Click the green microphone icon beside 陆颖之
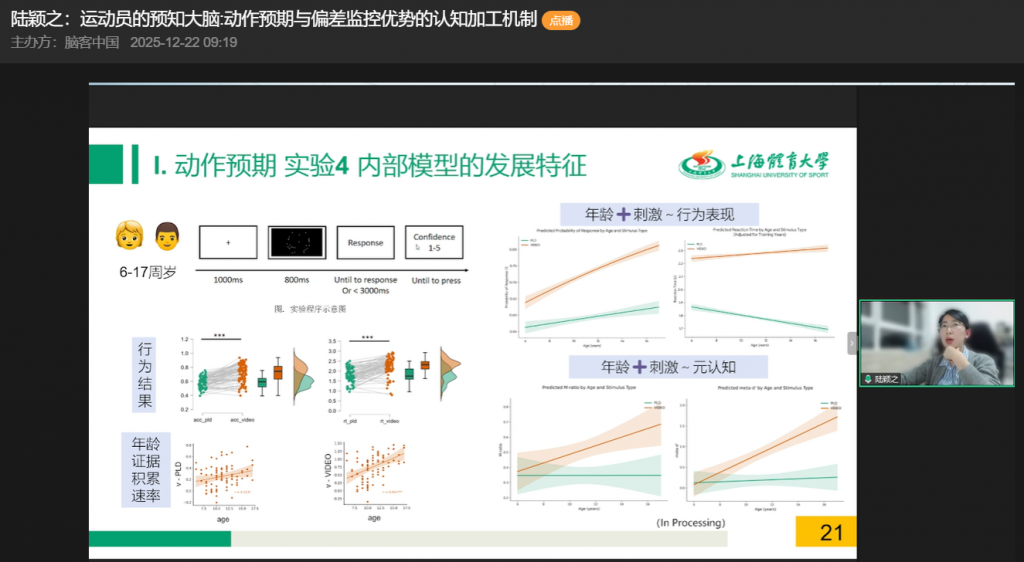 pos(869,379)
